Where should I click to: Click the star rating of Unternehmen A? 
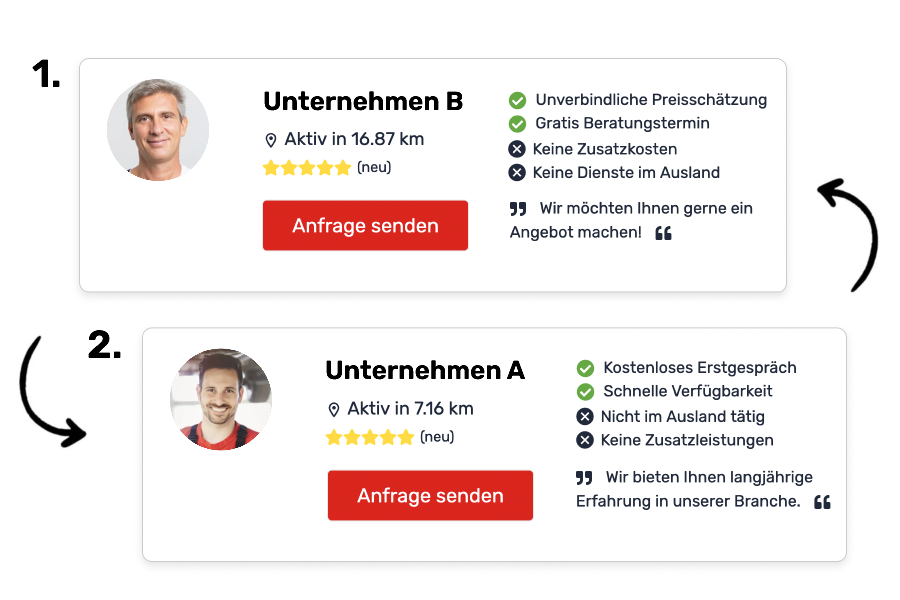[x=370, y=438]
